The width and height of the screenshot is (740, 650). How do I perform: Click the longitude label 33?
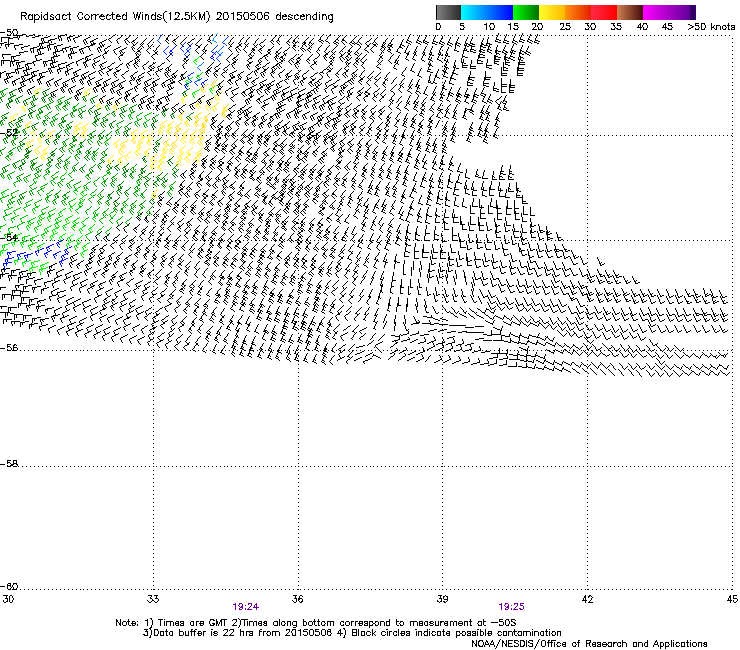click(x=153, y=599)
